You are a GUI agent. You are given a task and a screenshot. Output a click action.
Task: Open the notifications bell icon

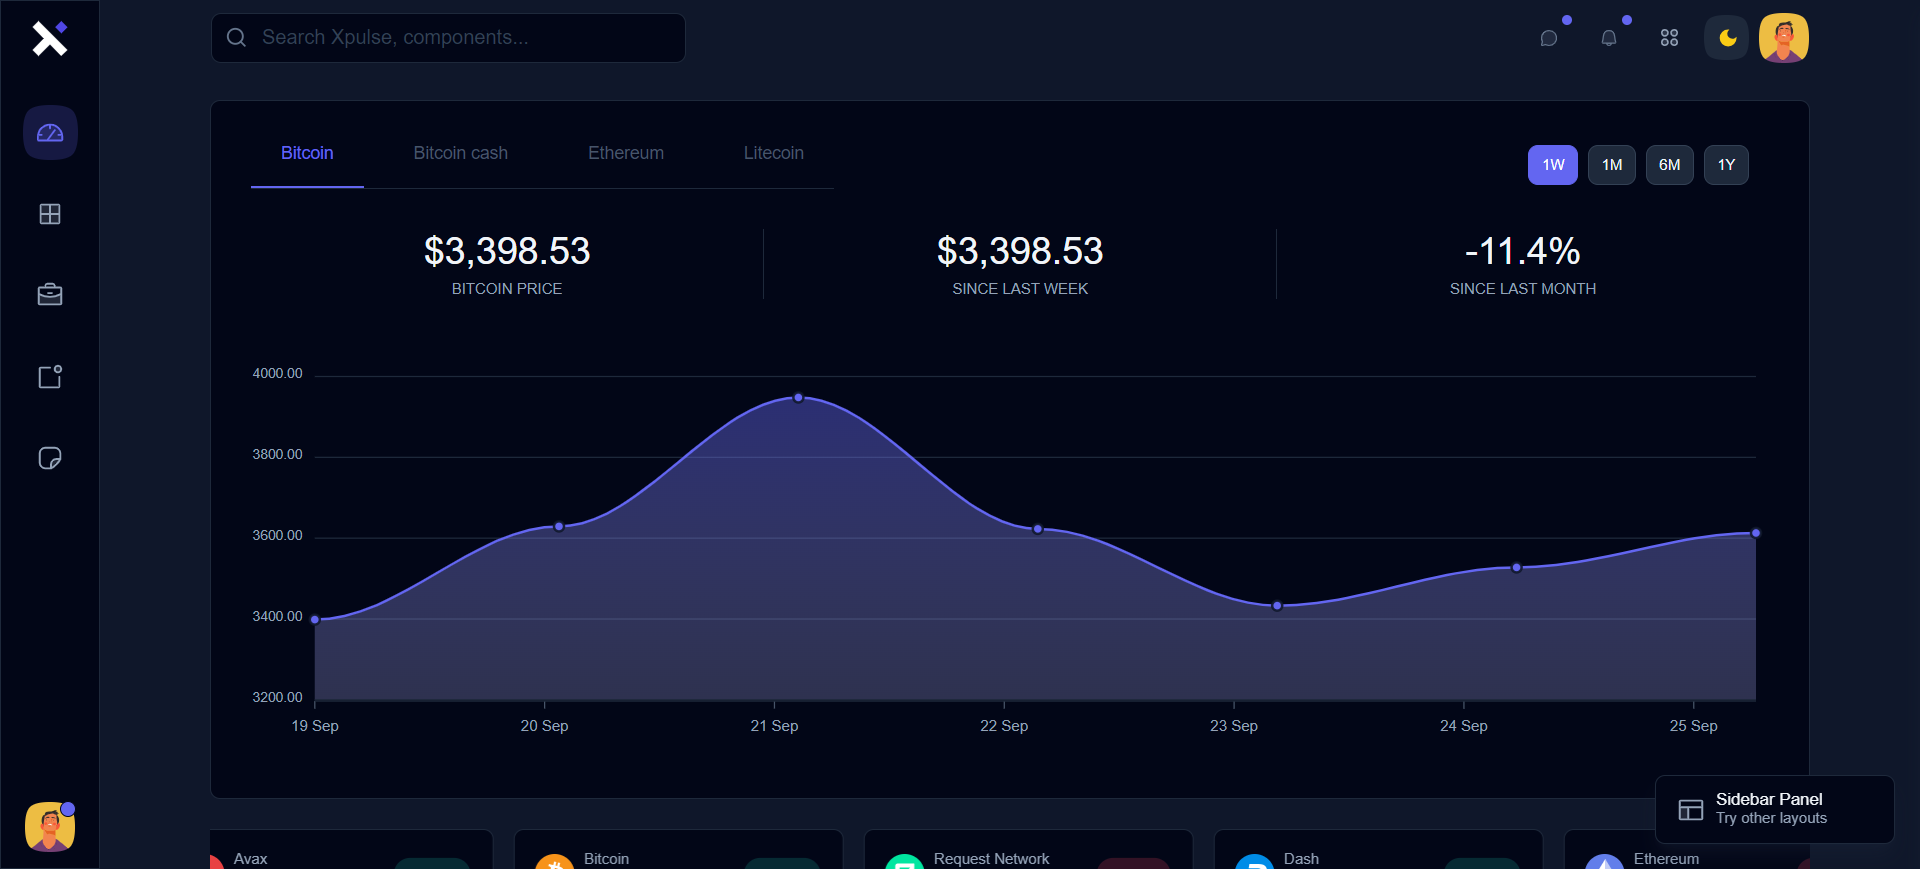point(1609,38)
